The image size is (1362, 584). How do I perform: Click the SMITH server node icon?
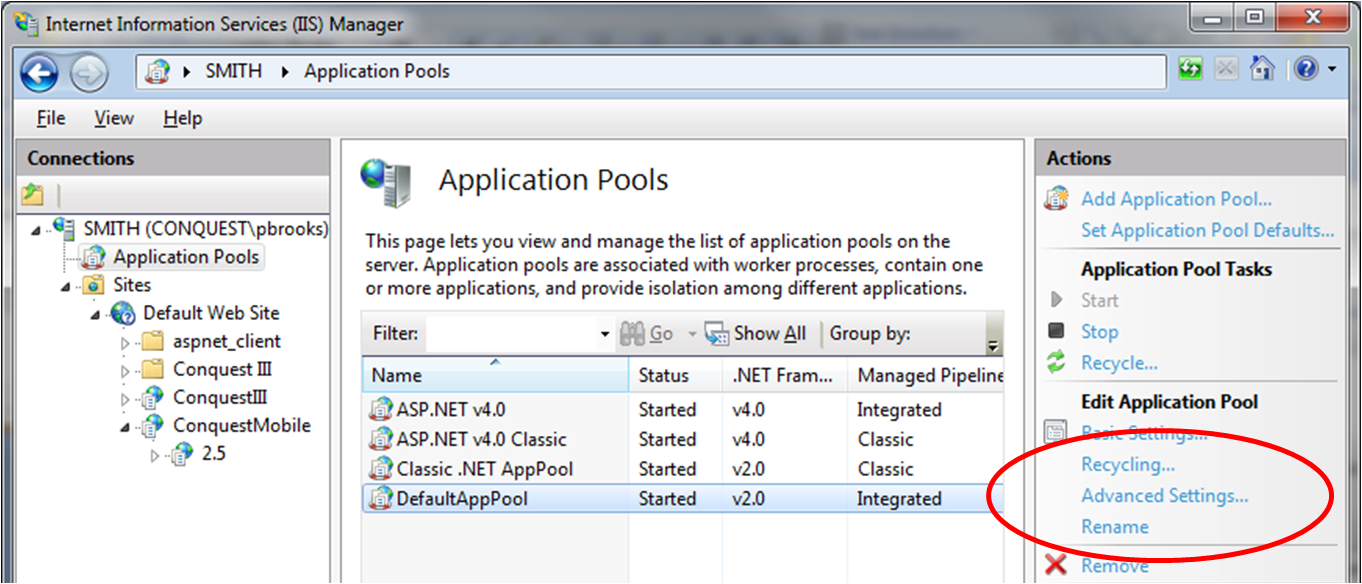tap(64, 229)
